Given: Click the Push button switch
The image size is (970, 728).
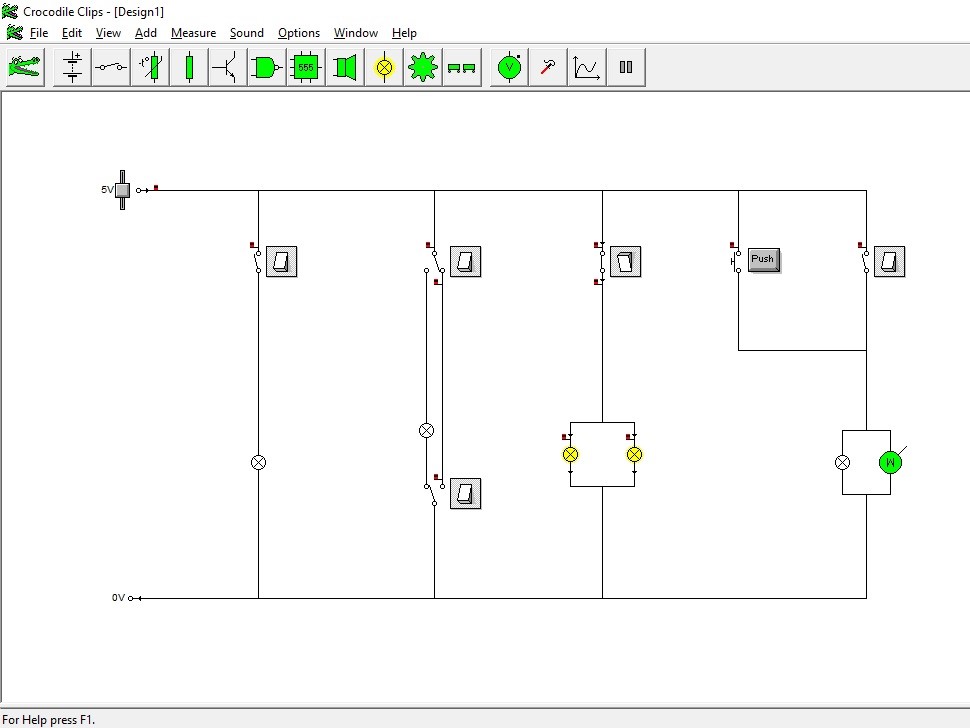Looking at the screenshot, I should (x=764, y=260).
